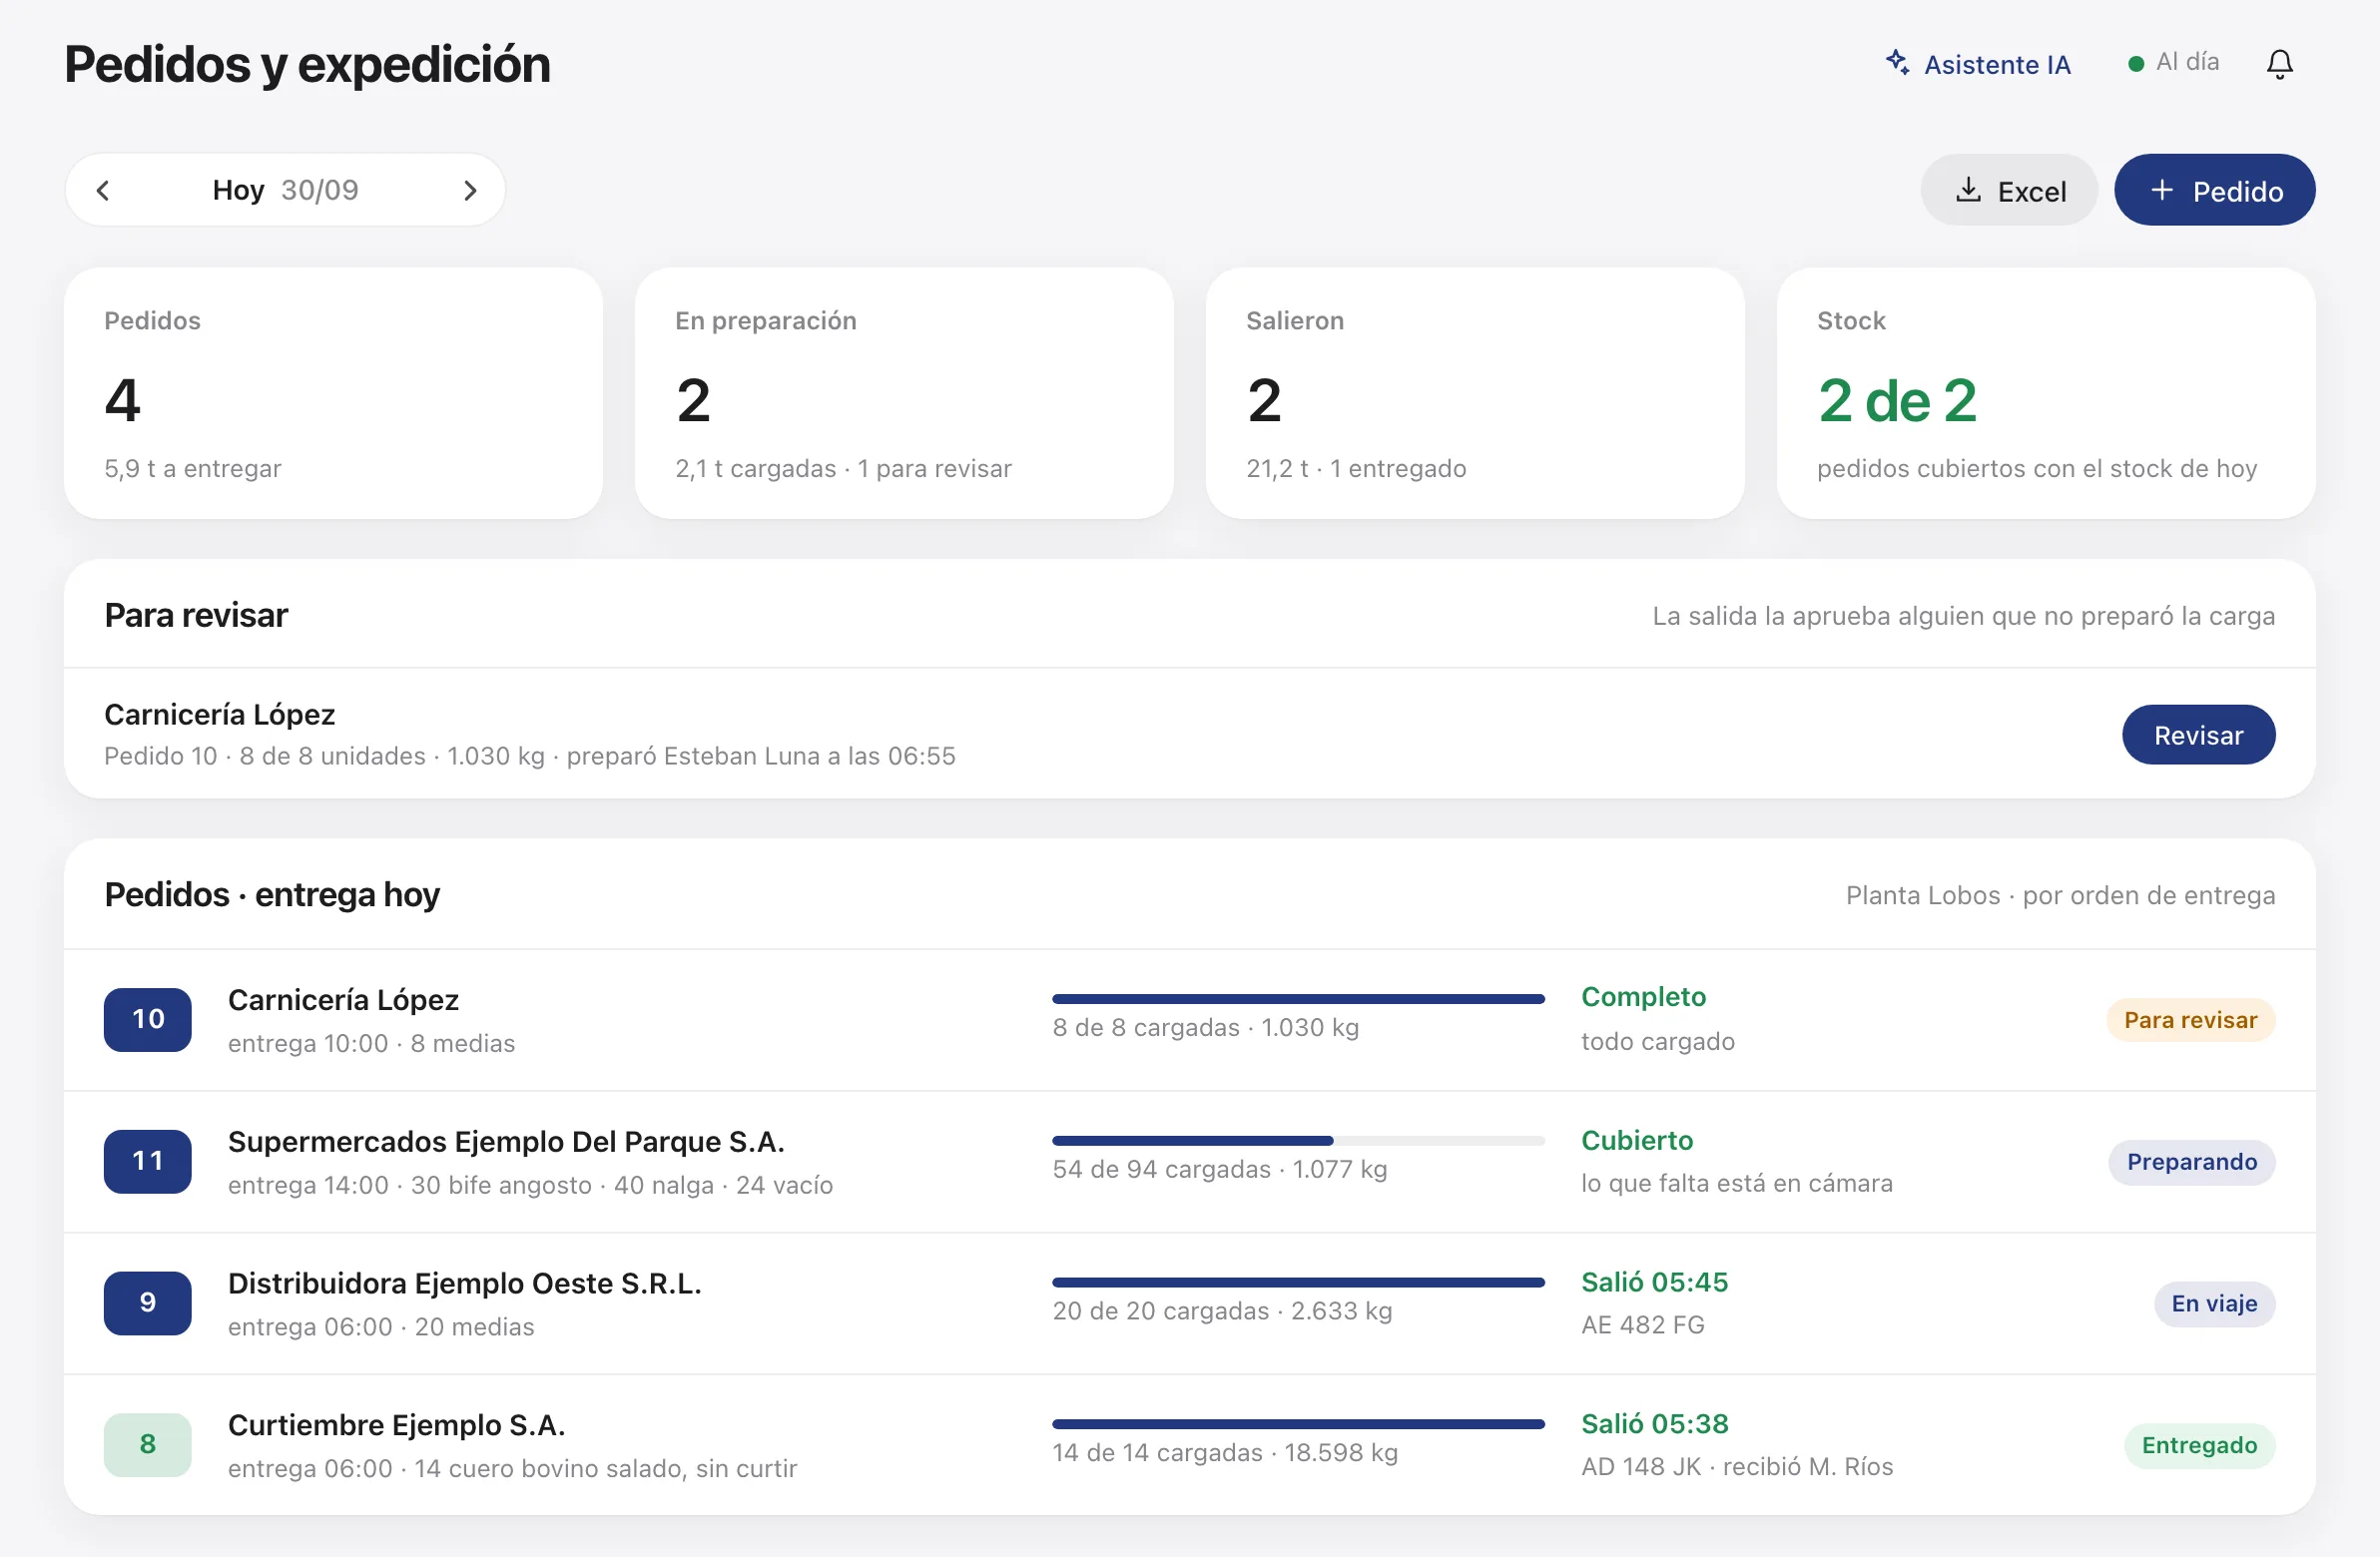Click the En viaje status tag
Viewport: 2380px width, 1557px height.
click(x=2214, y=1304)
